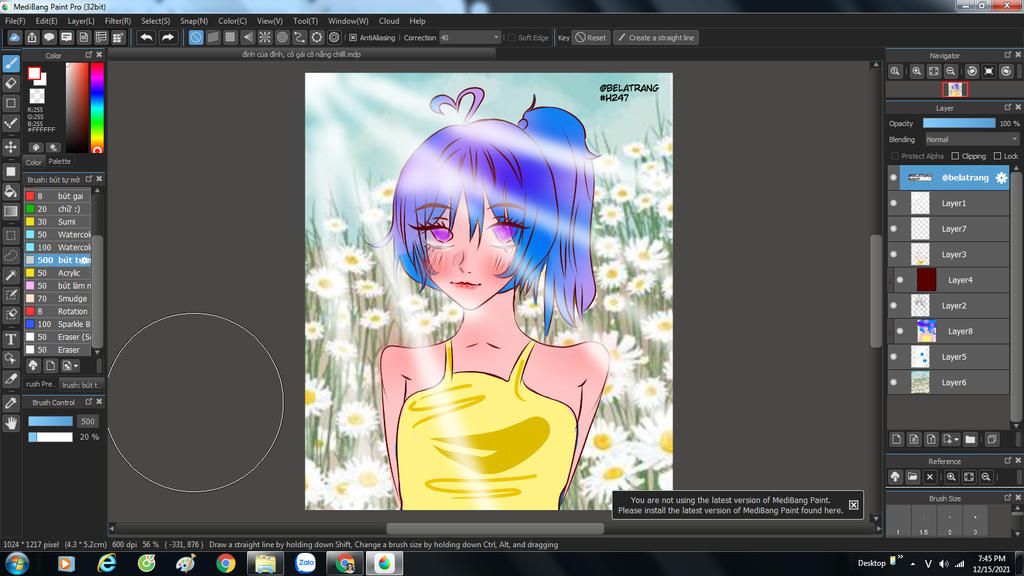Open settings gear on @belatrang layer
Viewport: 1024px width, 576px height.
point(1001,178)
